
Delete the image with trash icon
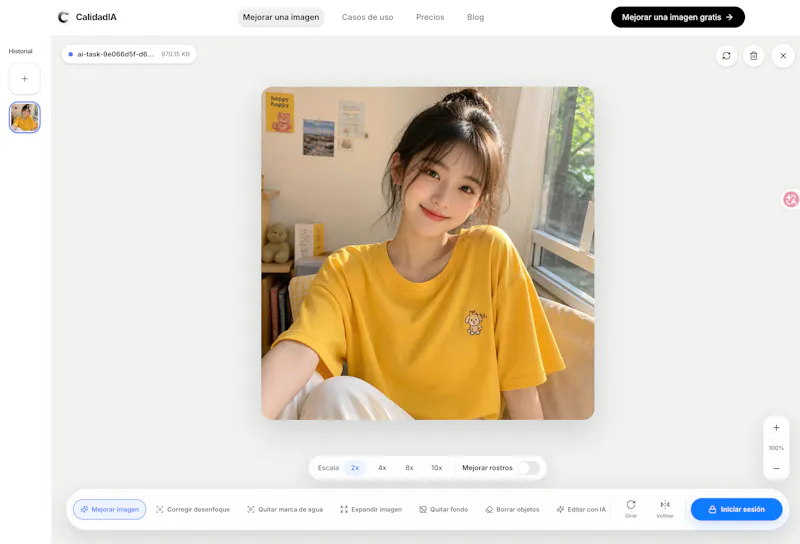(x=754, y=56)
